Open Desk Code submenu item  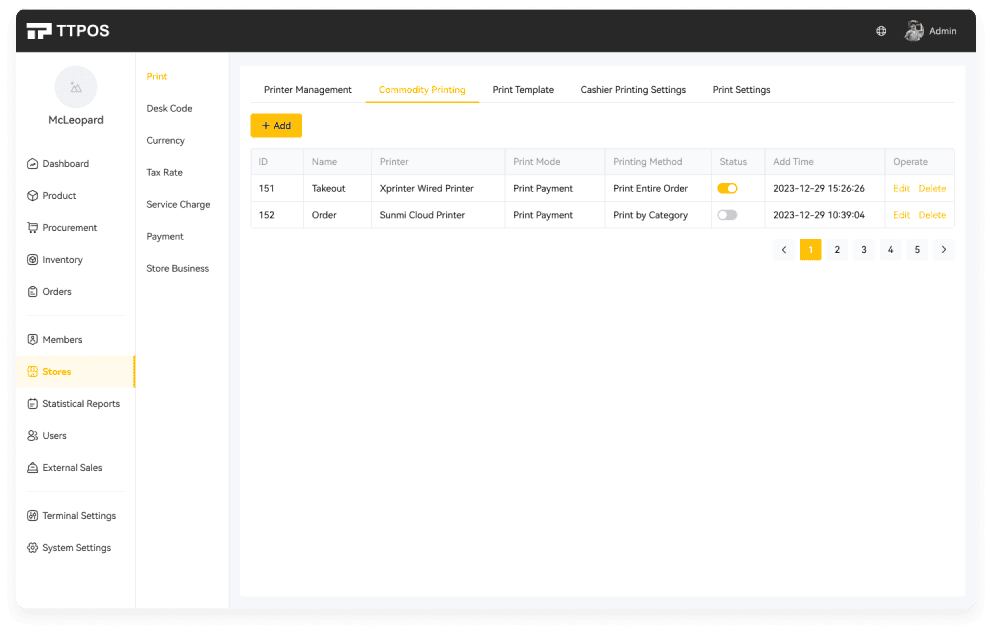click(x=170, y=109)
